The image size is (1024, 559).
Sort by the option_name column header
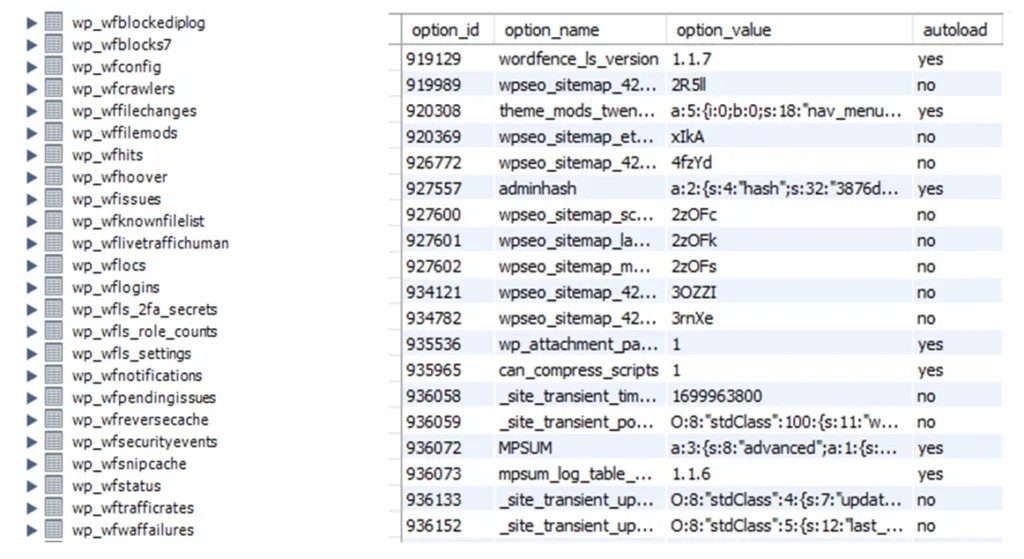(x=579, y=30)
